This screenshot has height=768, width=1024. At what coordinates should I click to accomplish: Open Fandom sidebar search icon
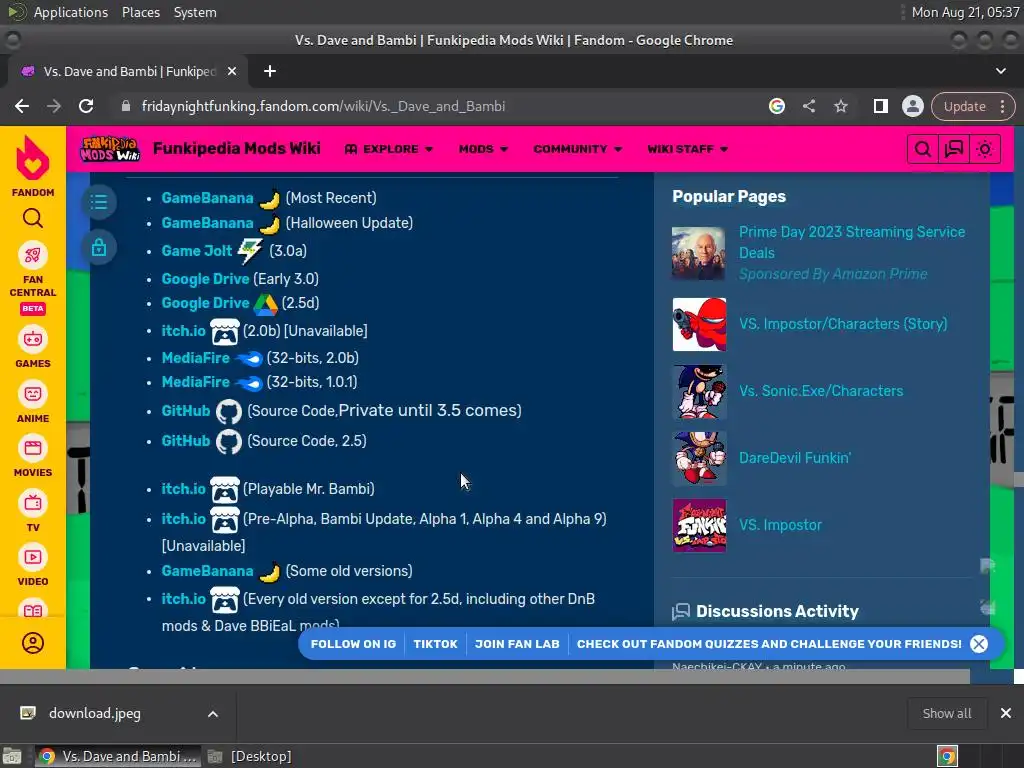(33, 218)
